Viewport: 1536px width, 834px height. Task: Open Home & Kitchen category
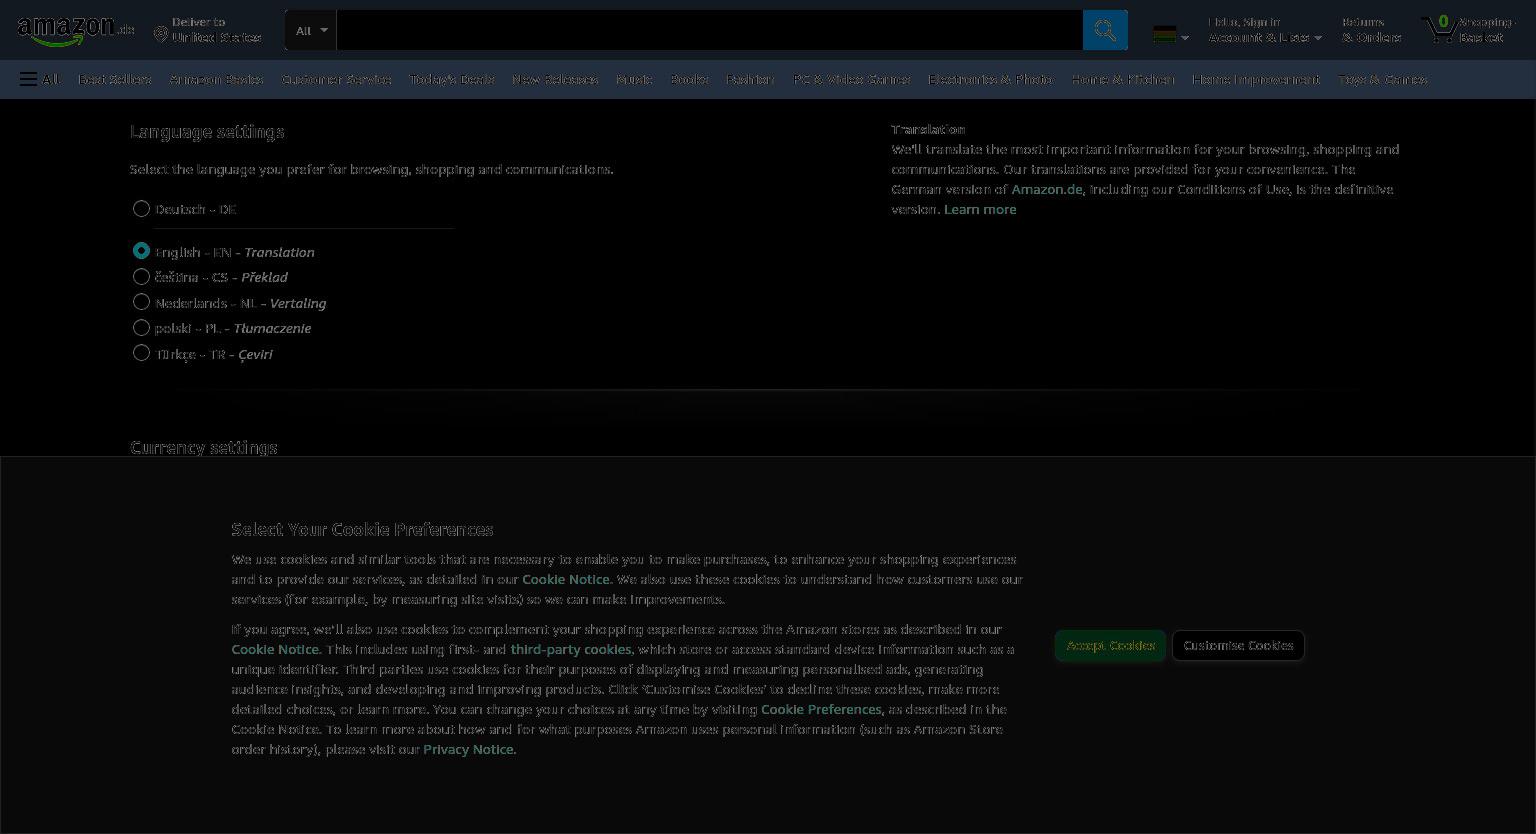(x=1122, y=79)
